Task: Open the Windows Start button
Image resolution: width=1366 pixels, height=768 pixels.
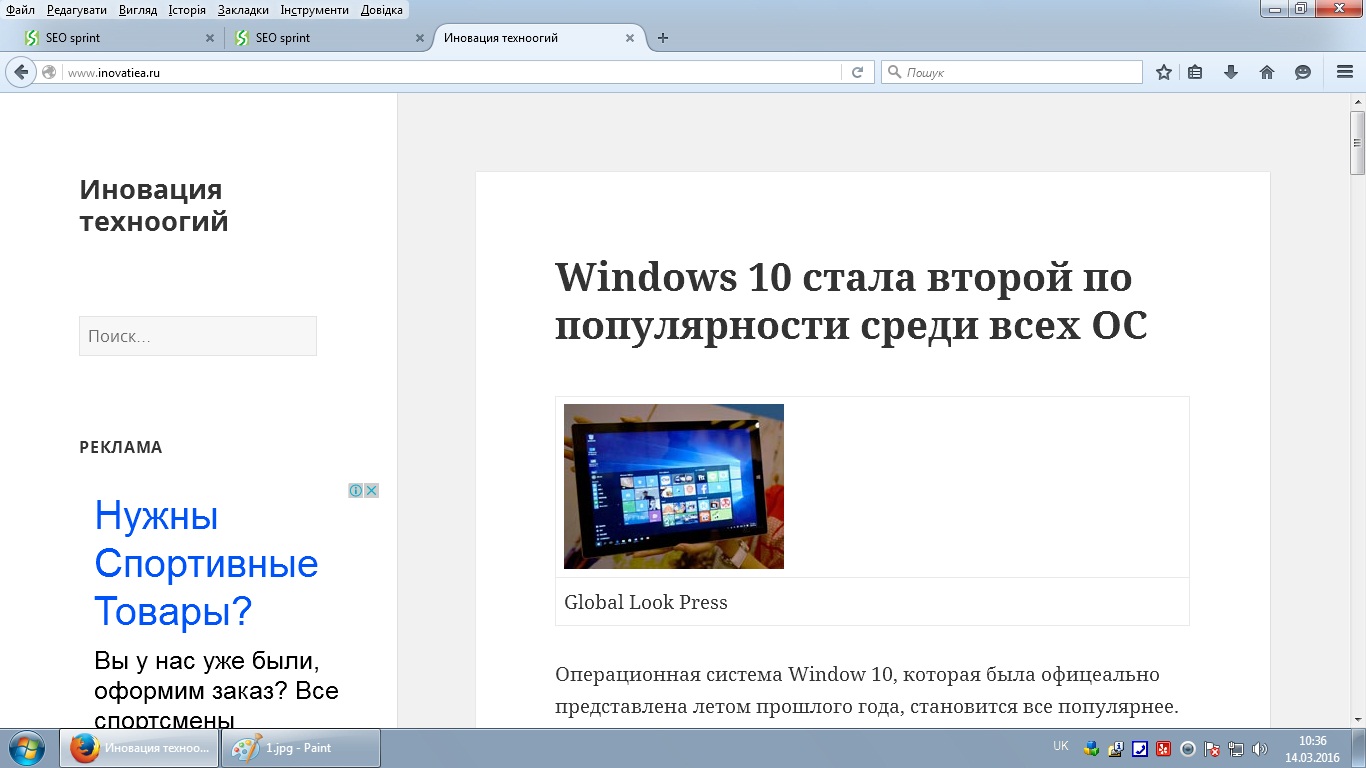Action: point(26,748)
